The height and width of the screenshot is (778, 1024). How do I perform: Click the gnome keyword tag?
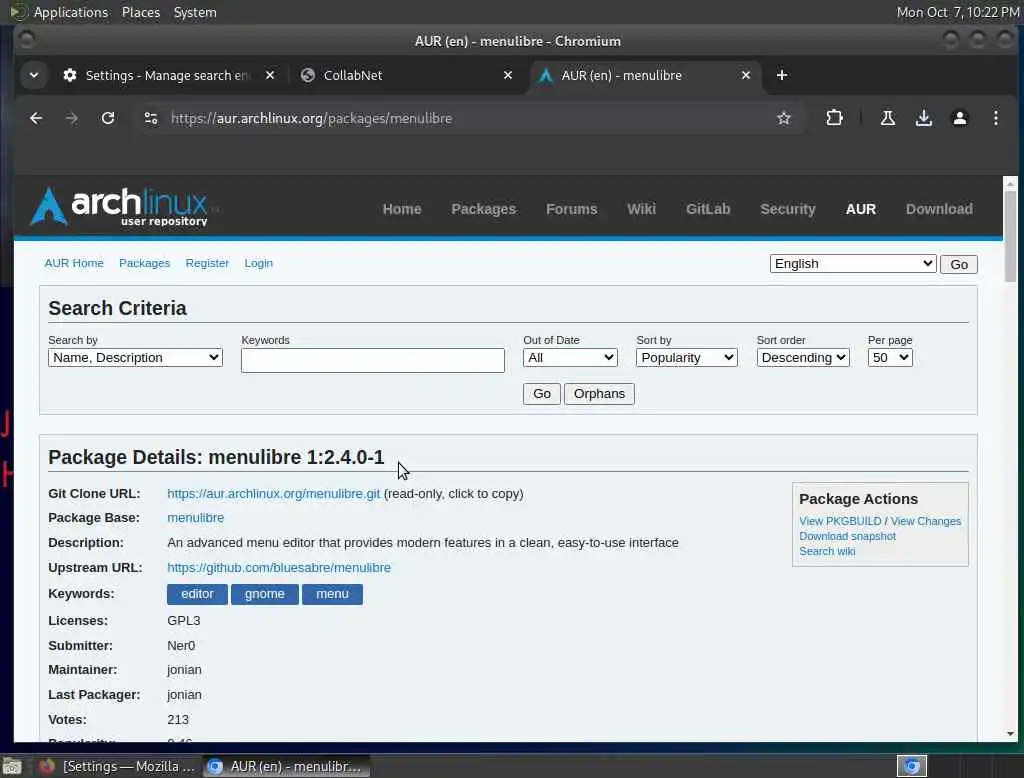tap(264, 594)
